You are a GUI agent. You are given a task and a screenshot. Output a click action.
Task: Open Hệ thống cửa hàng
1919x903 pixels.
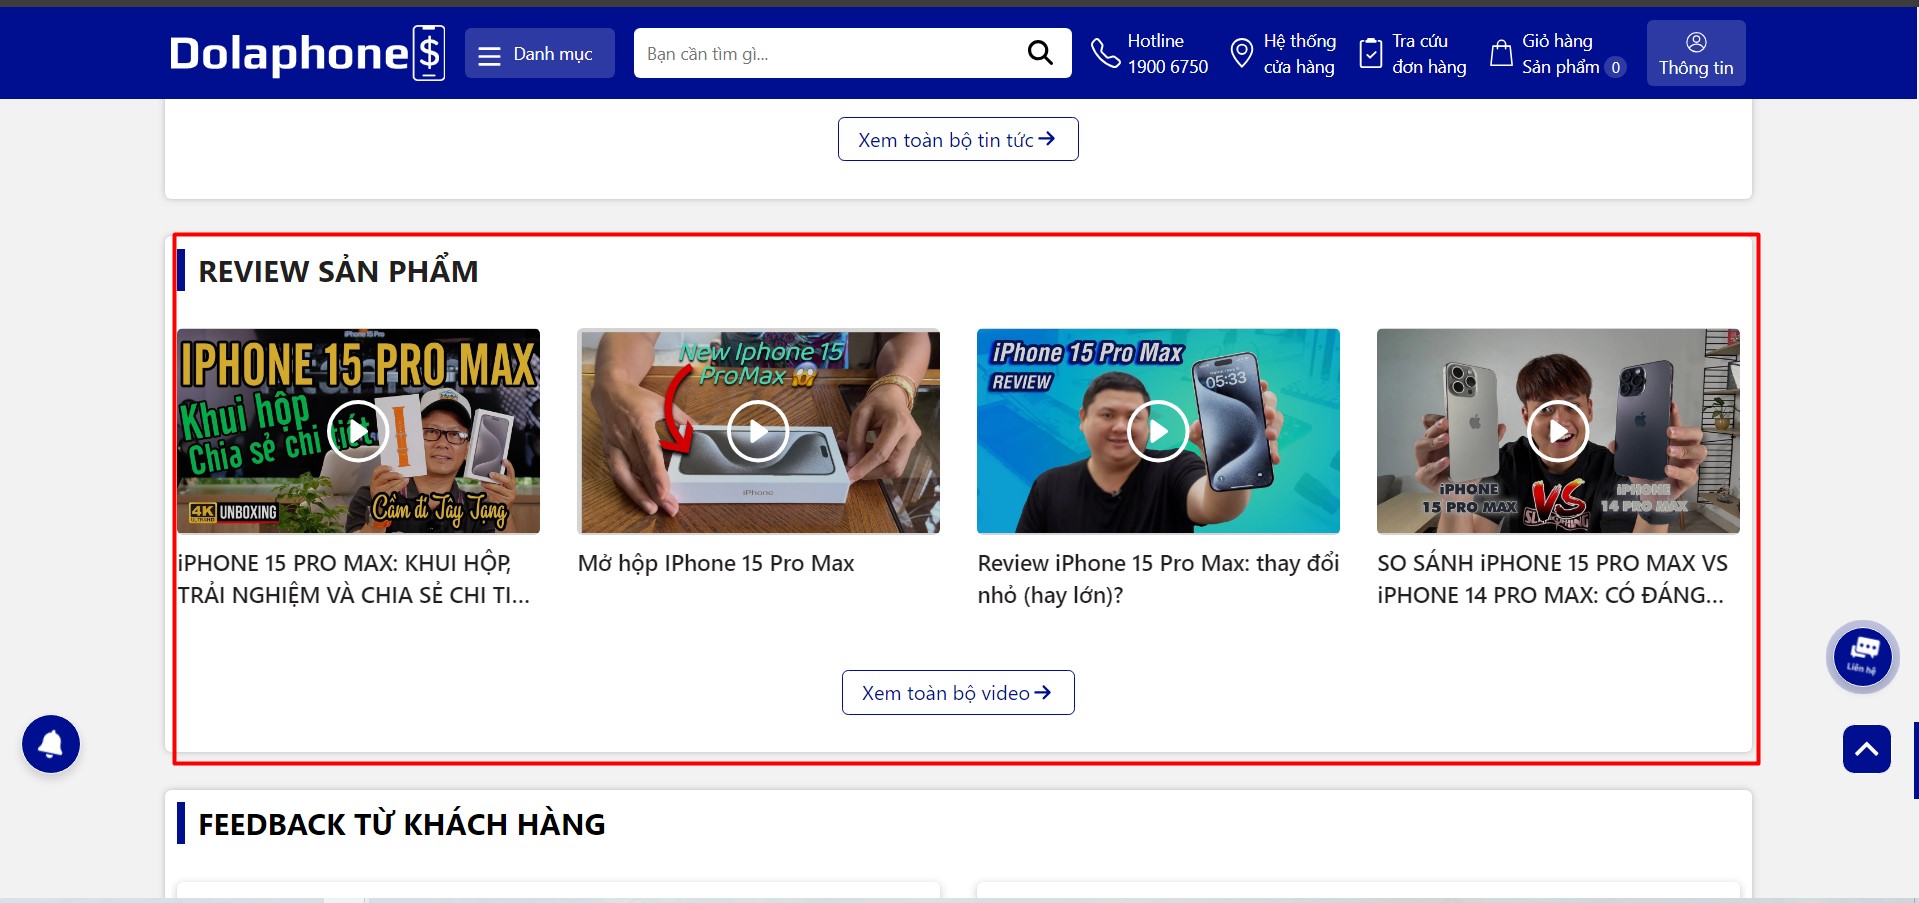pos(1299,54)
